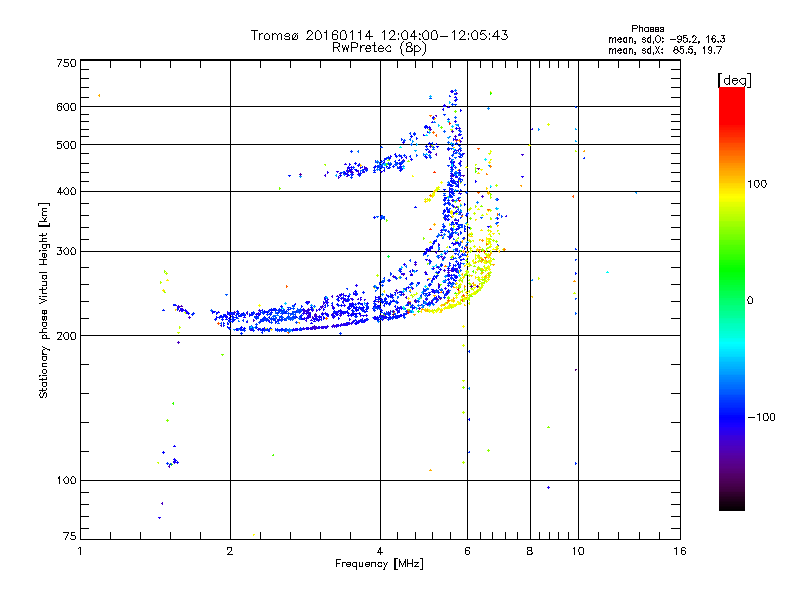Click 'mean, sd,X: 85.5, 19.7' text
Image resolution: width=800 pixels, height=600 pixels.
(x=665, y=50)
